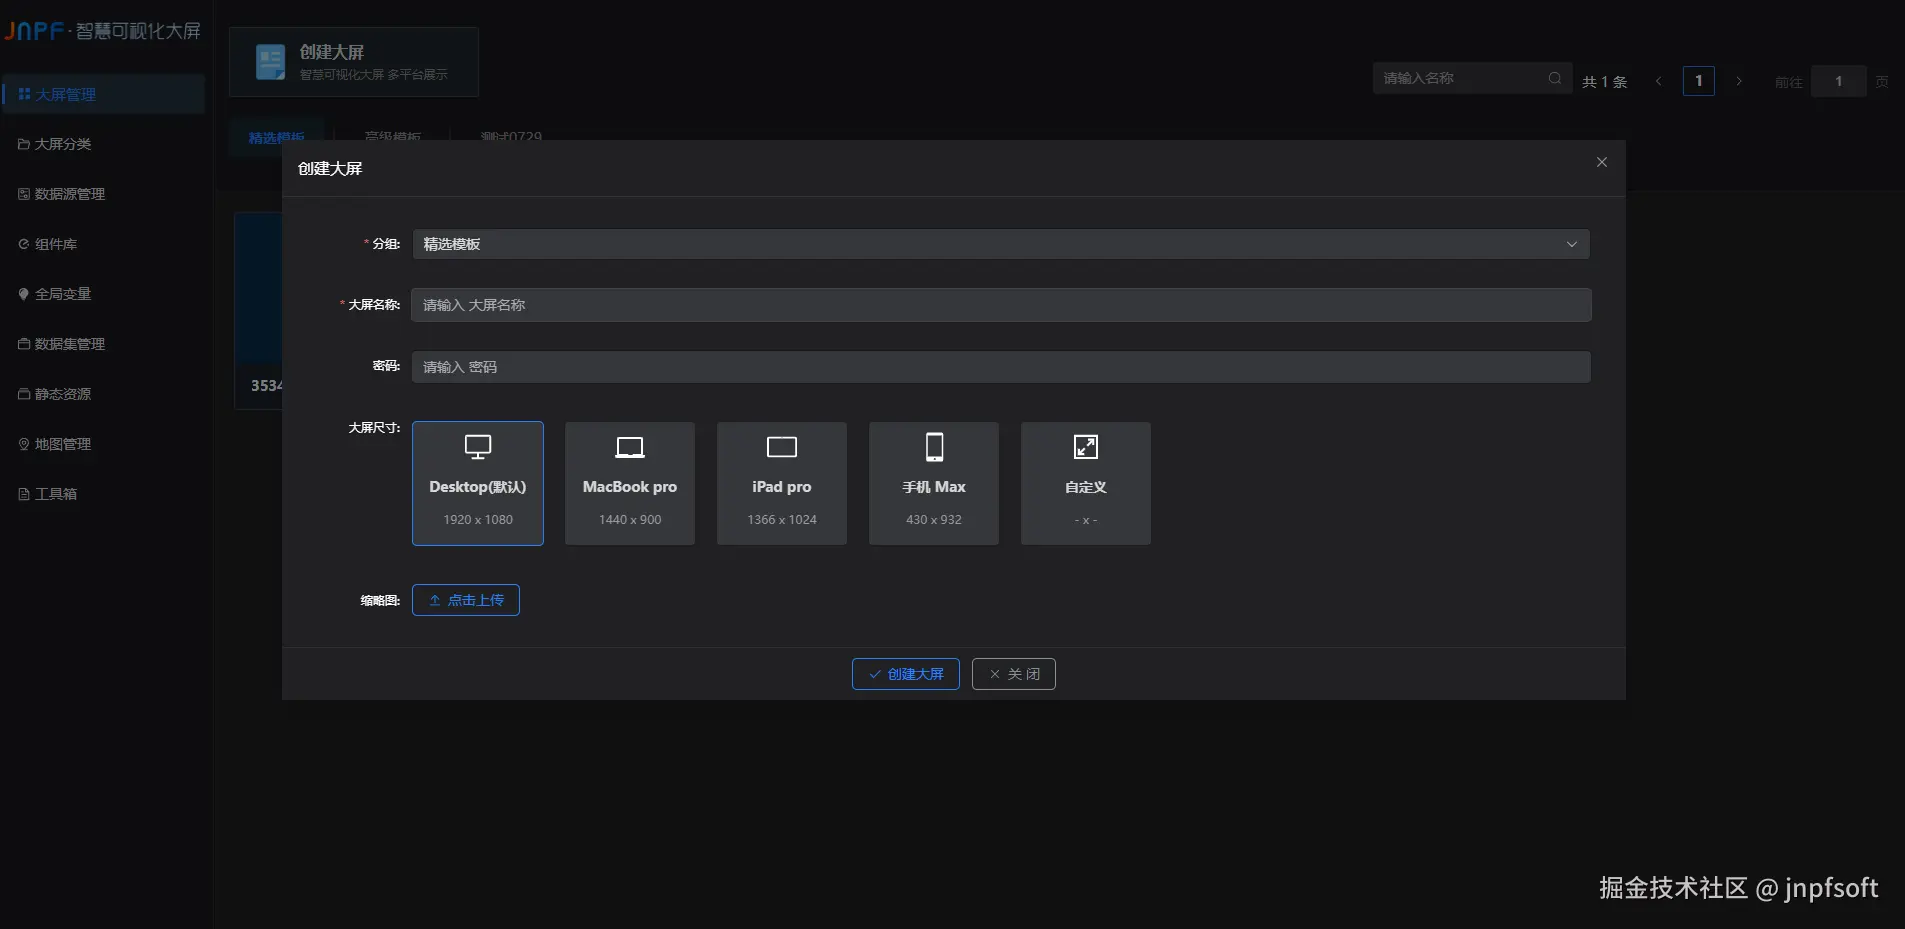
Task: Click the 点击上传 thumbnail upload button
Action: 466,600
